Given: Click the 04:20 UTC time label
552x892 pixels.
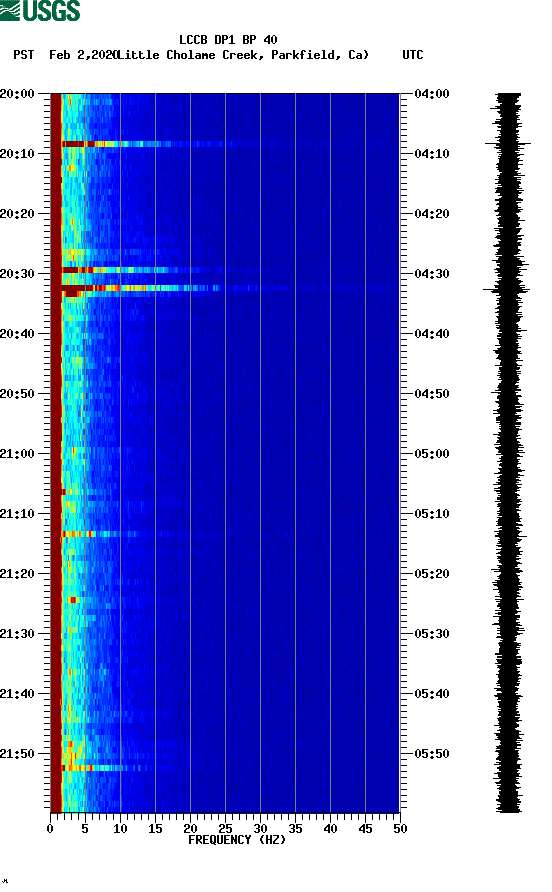Looking at the screenshot, I should coord(432,213).
